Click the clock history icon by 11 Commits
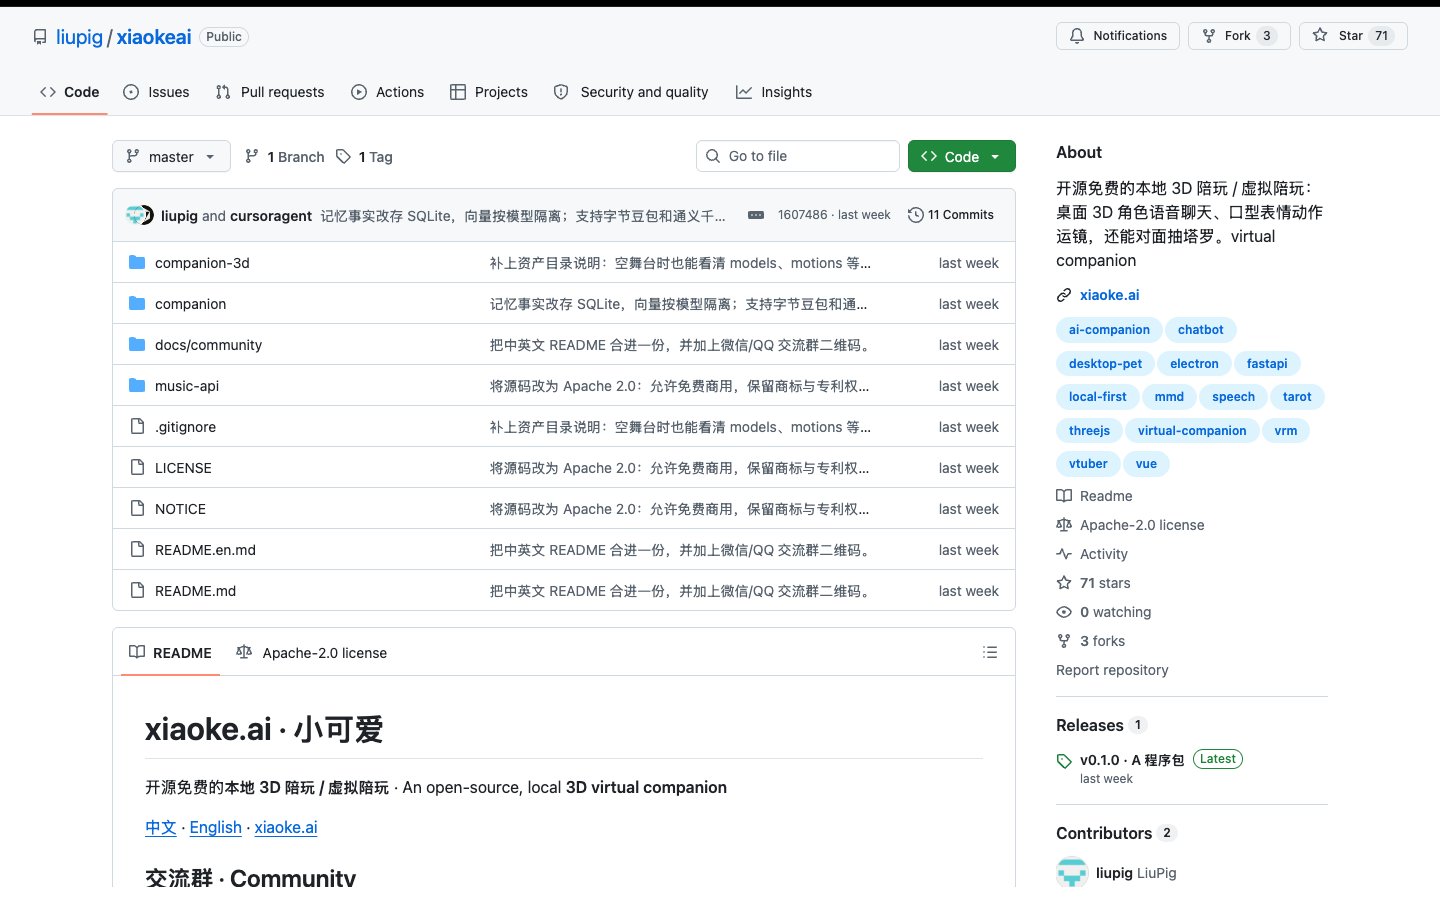The image size is (1440, 900). [915, 215]
